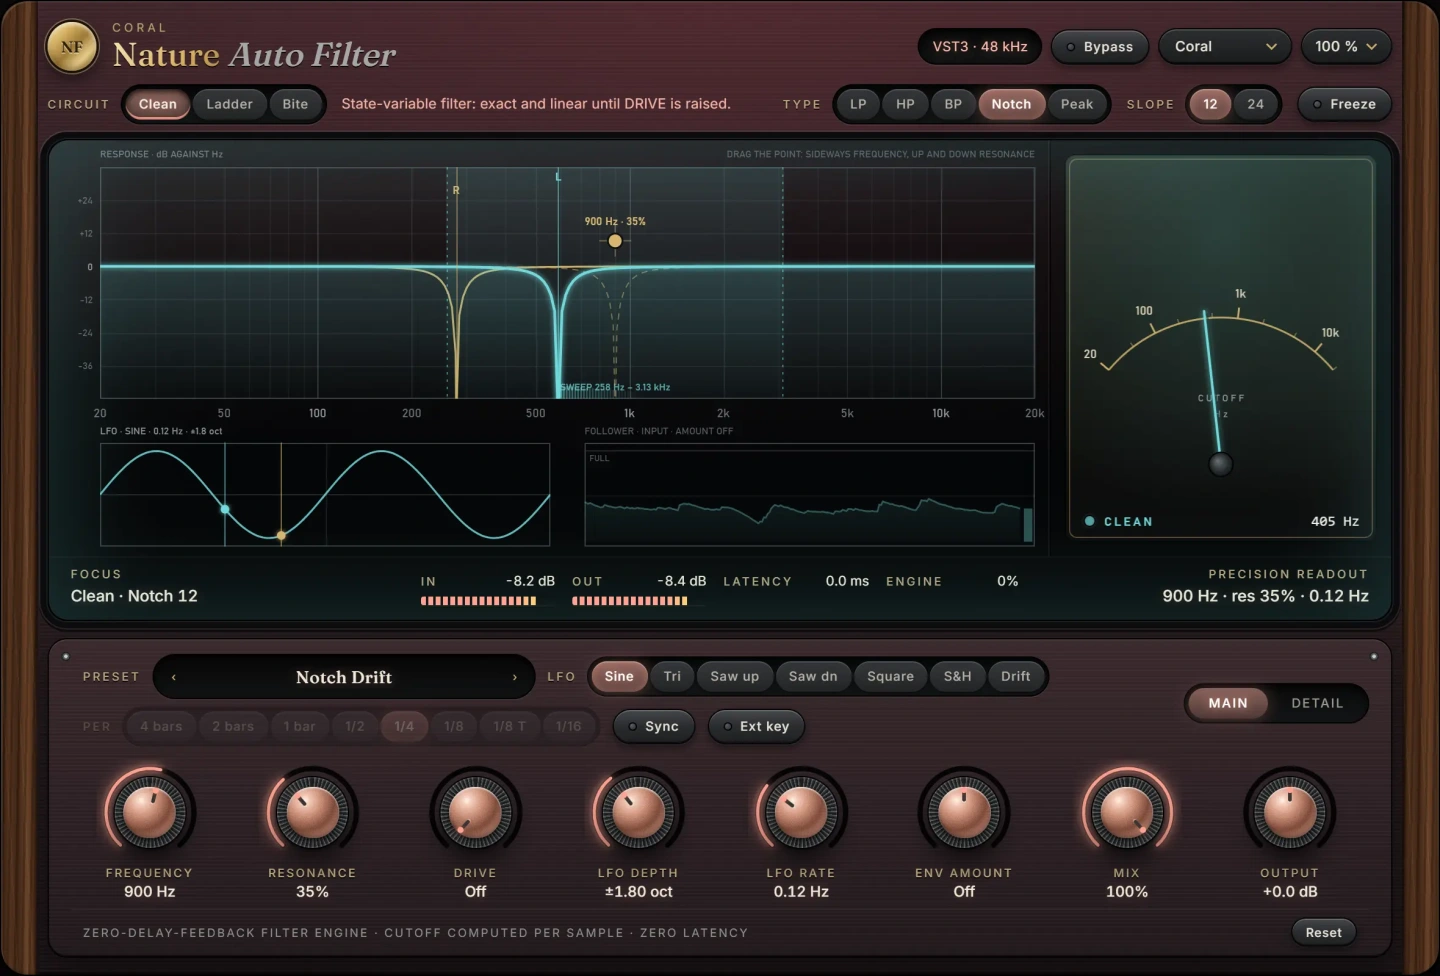This screenshot has height=976, width=1440.
Task: Click the RESONANCE knob
Action: 312,811
